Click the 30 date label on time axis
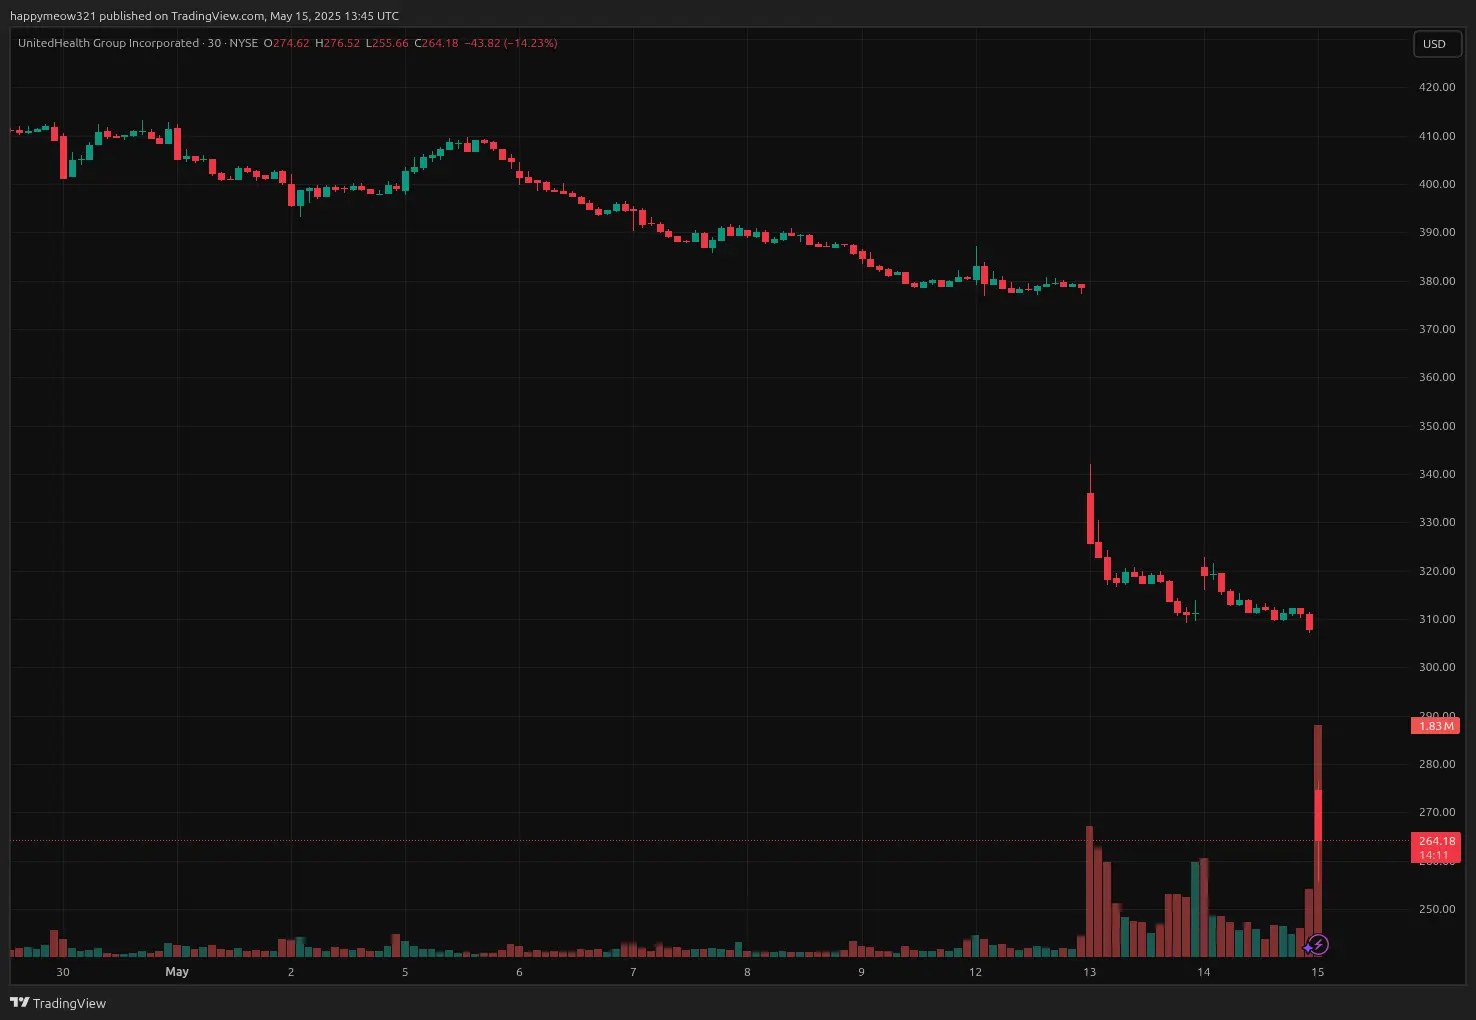1476x1020 pixels. [x=63, y=972]
